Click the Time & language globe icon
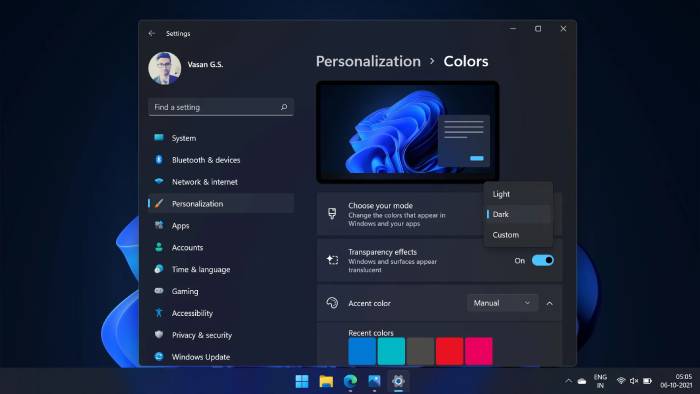 pyautogui.click(x=159, y=269)
